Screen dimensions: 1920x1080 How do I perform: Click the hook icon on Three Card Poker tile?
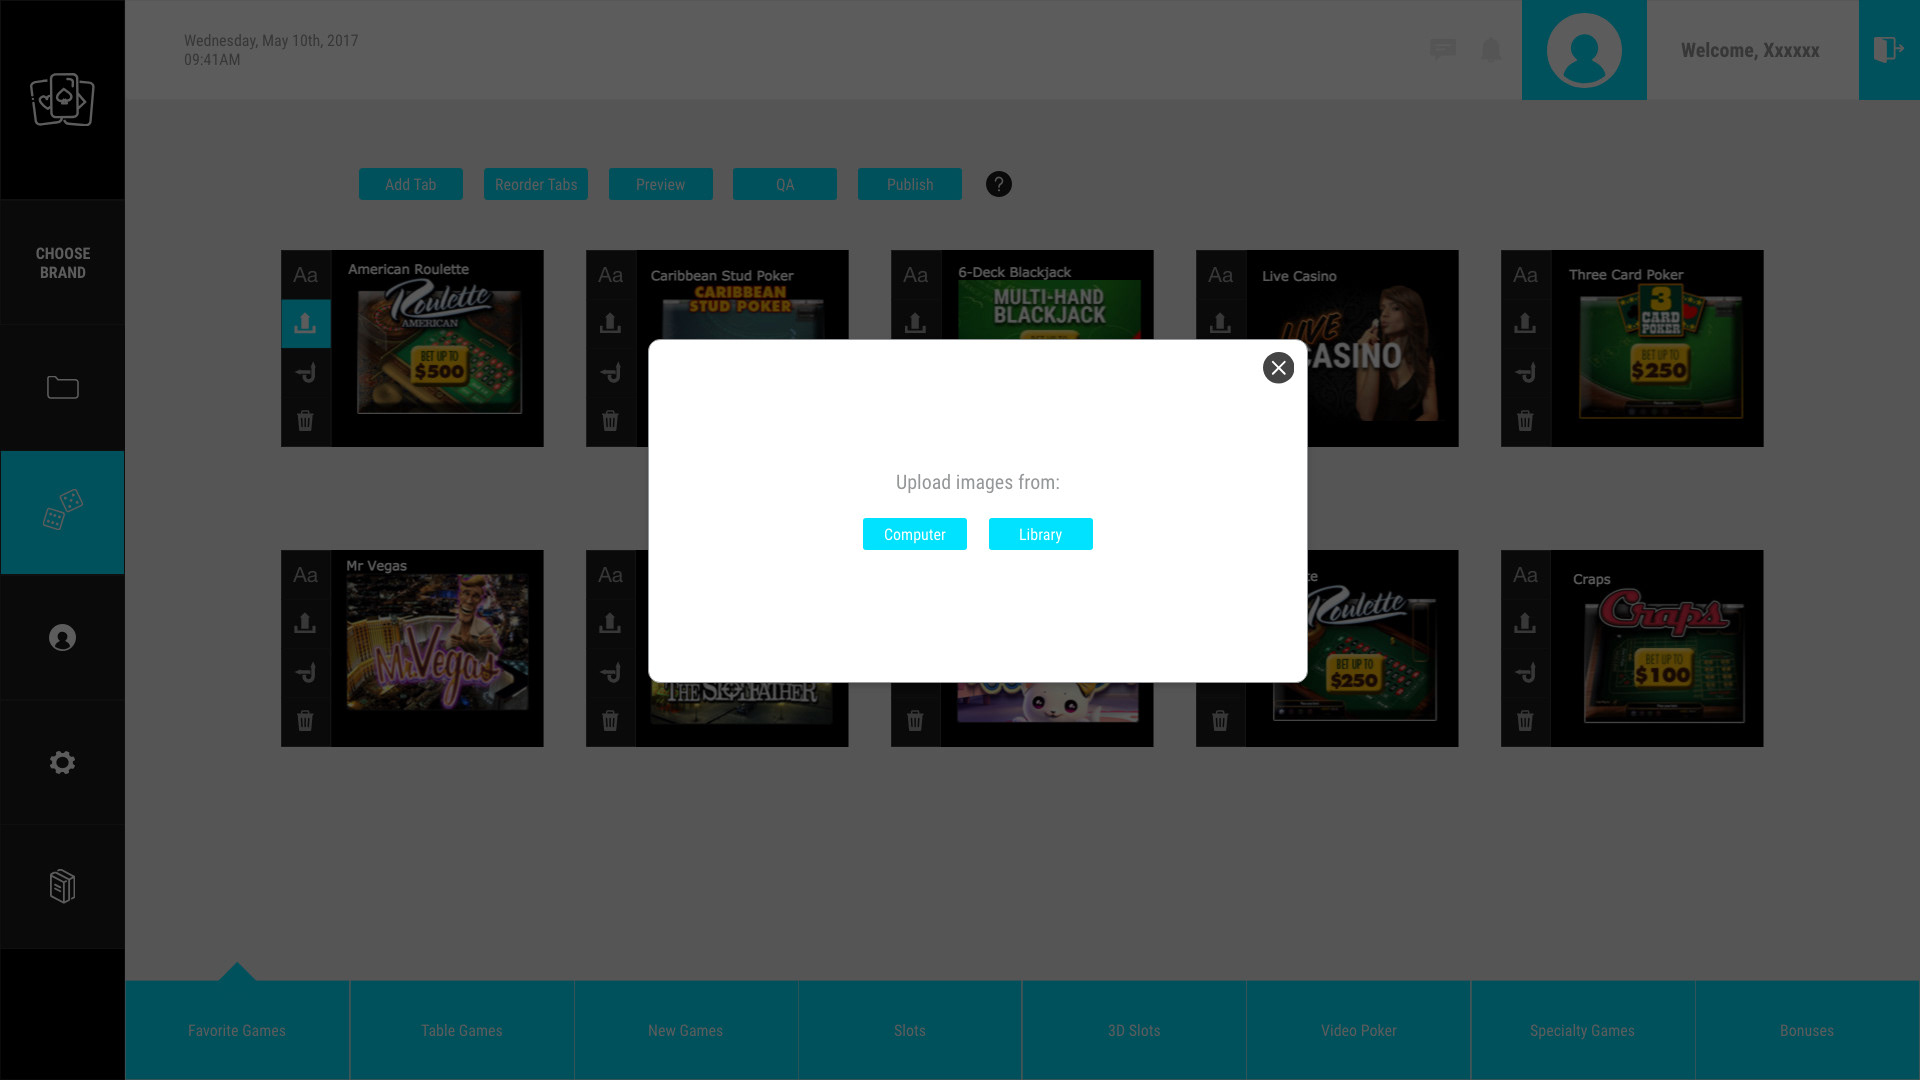(x=1525, y=373)
